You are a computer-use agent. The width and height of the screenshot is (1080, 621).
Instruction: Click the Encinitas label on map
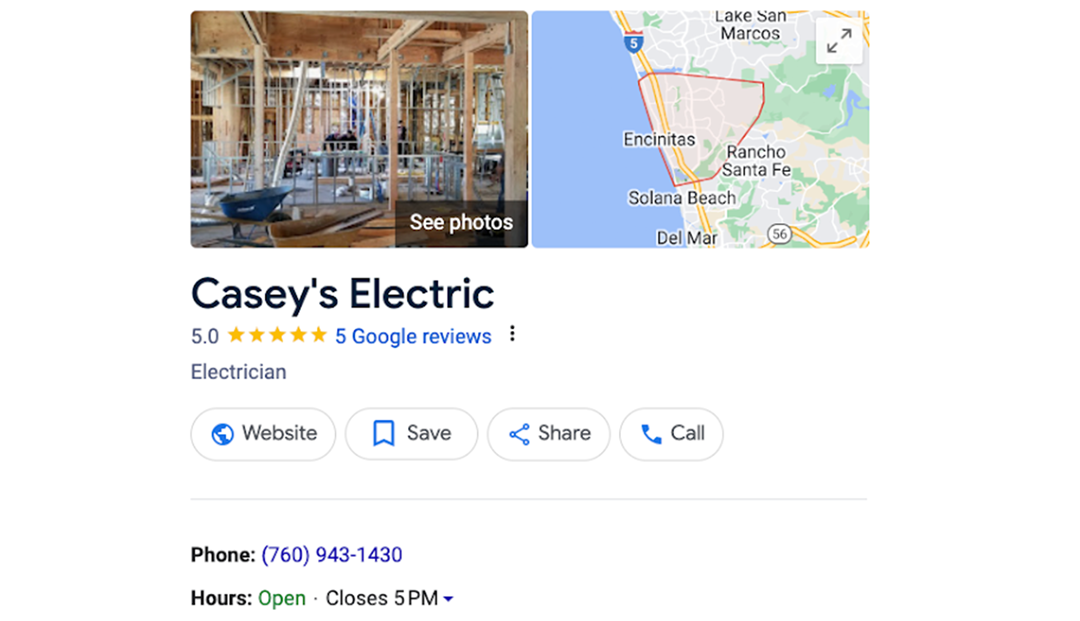pyautogui.click(x=658, y=140)
